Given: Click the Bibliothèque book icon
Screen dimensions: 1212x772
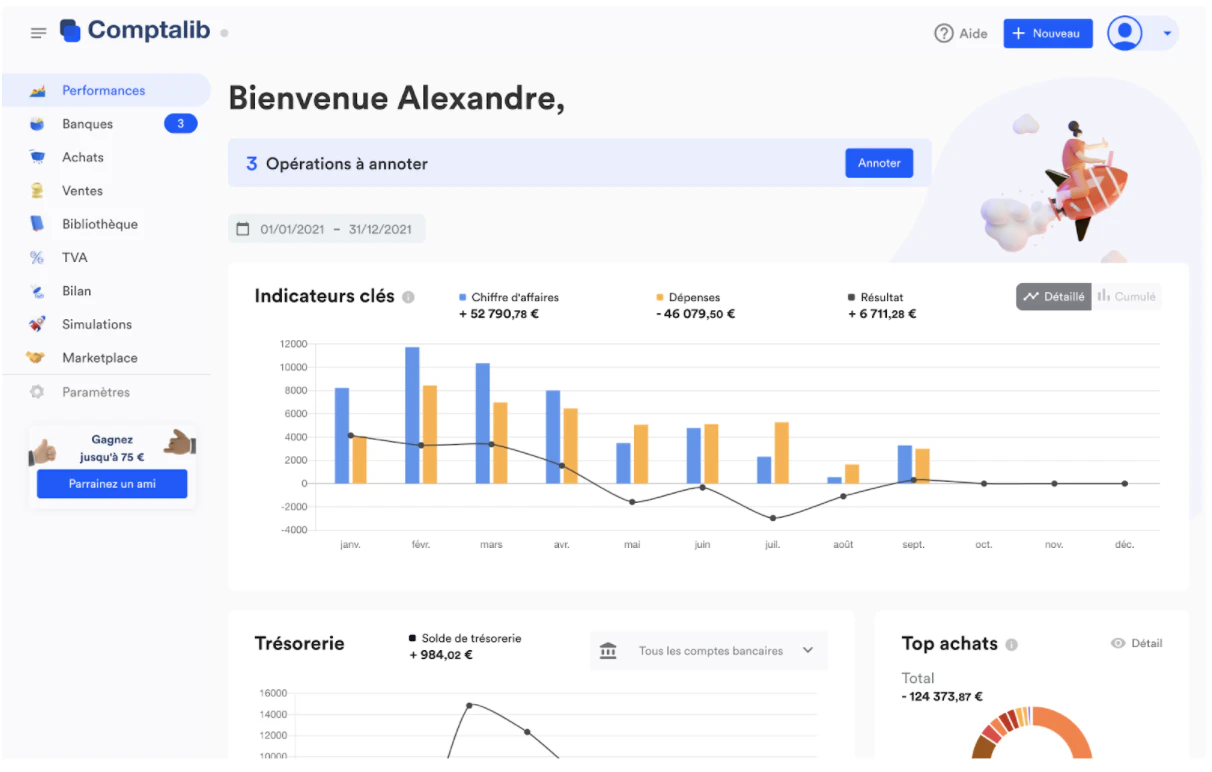Looking at the screenshot, I should point(37,224).
